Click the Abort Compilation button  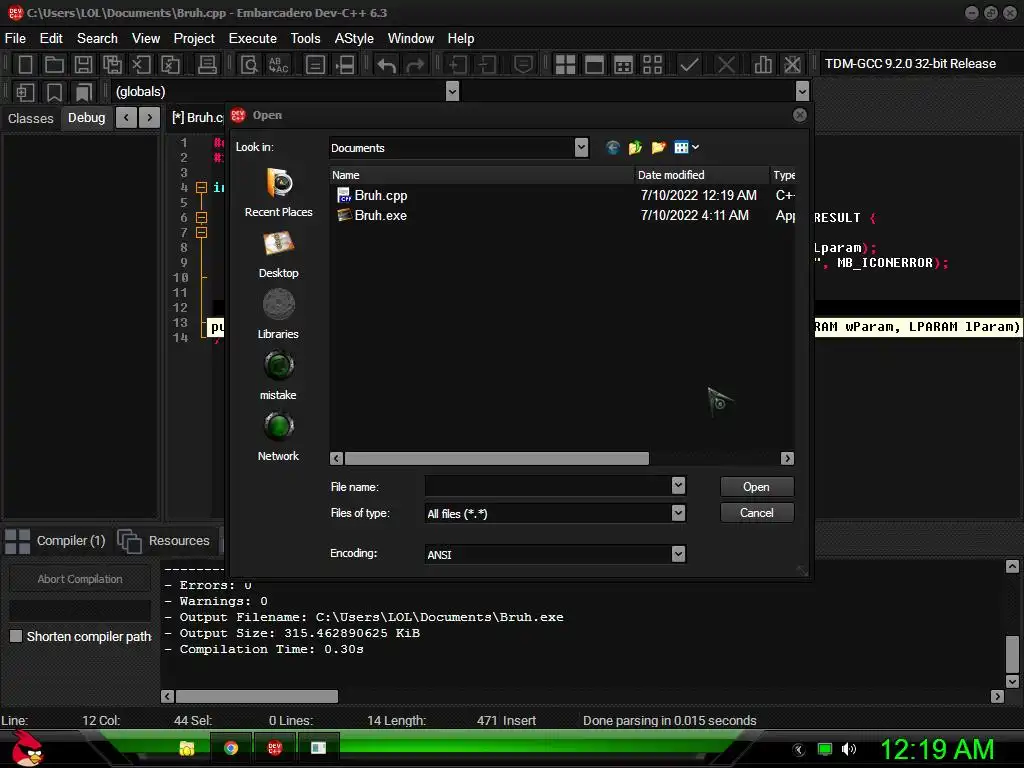tap(80, 579)
